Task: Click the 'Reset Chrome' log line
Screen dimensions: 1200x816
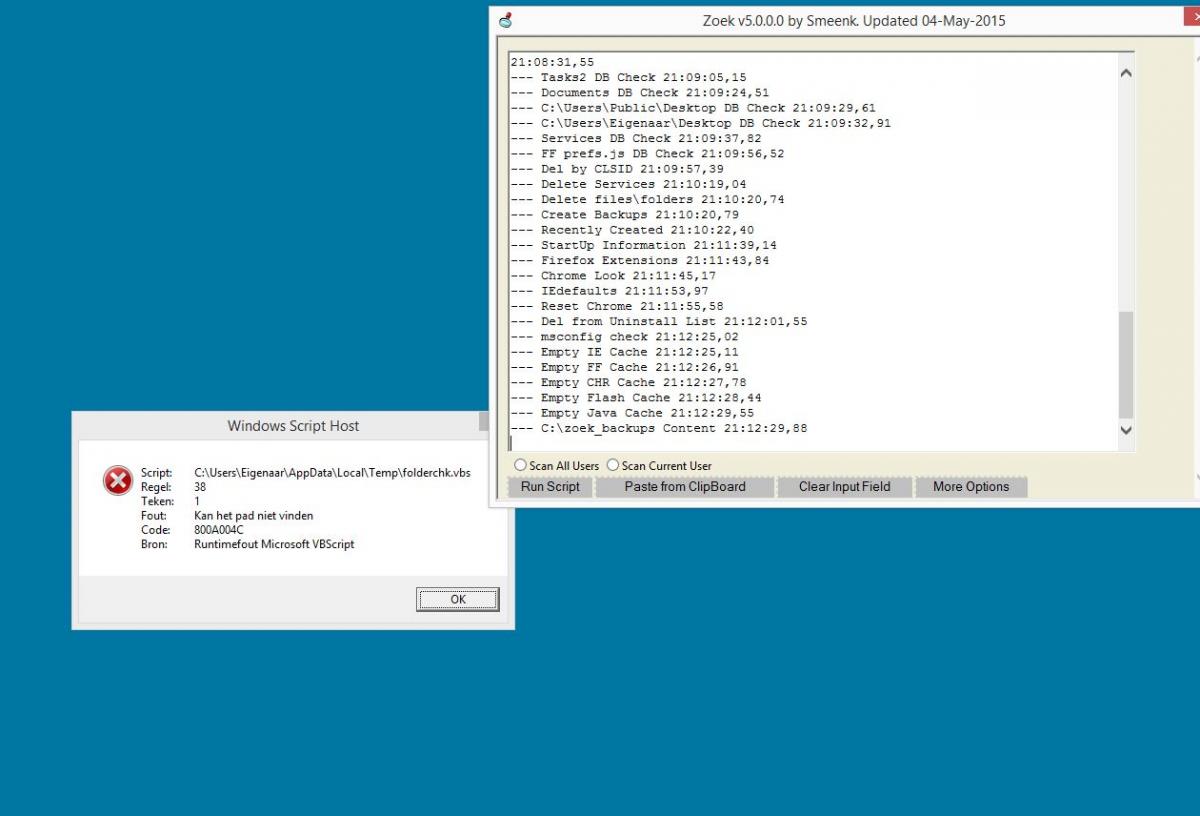Action: [617, 306]
